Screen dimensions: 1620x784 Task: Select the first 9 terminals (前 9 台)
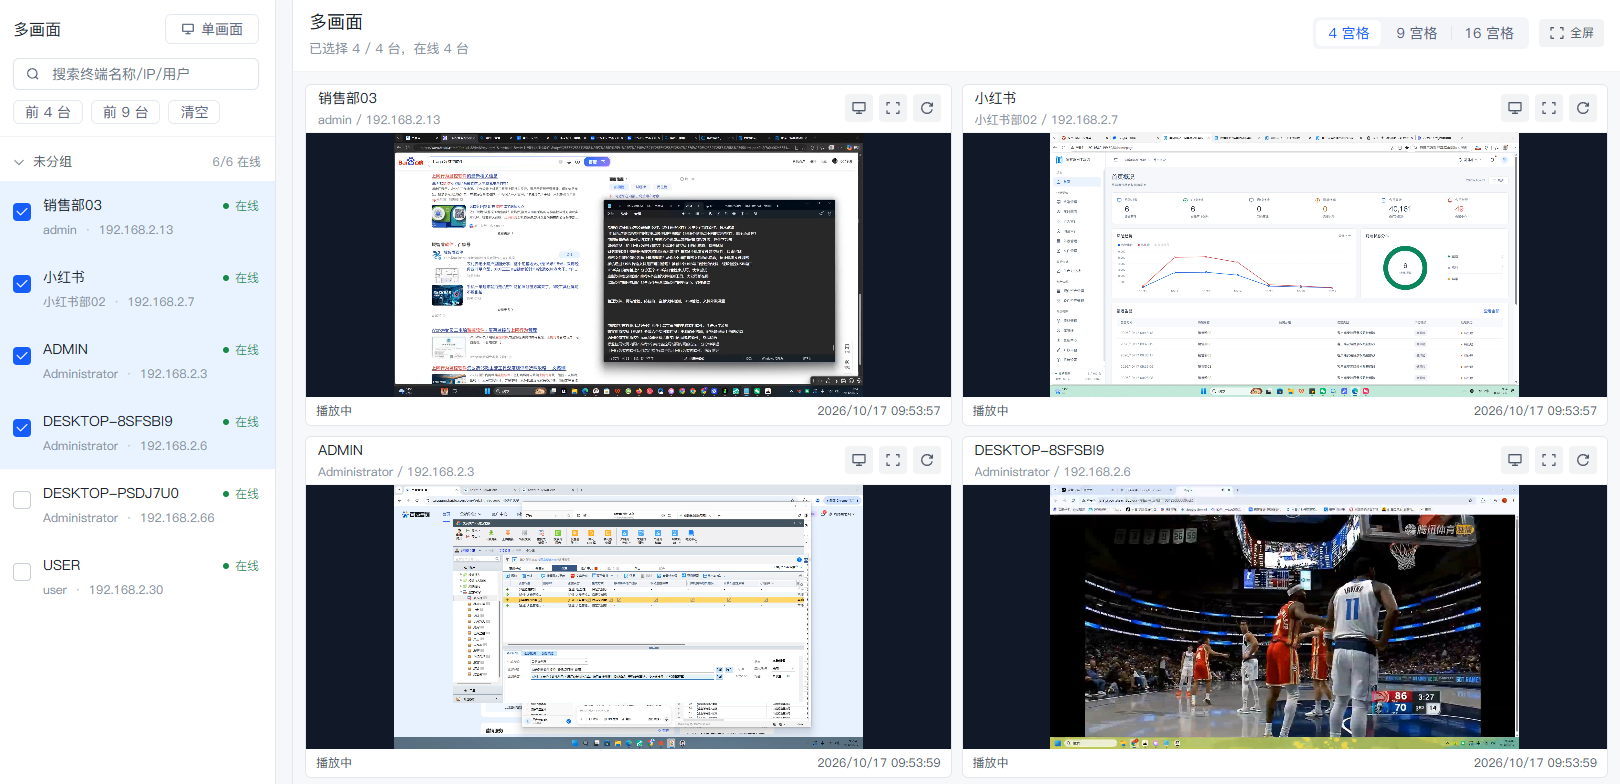click(126, 112)
